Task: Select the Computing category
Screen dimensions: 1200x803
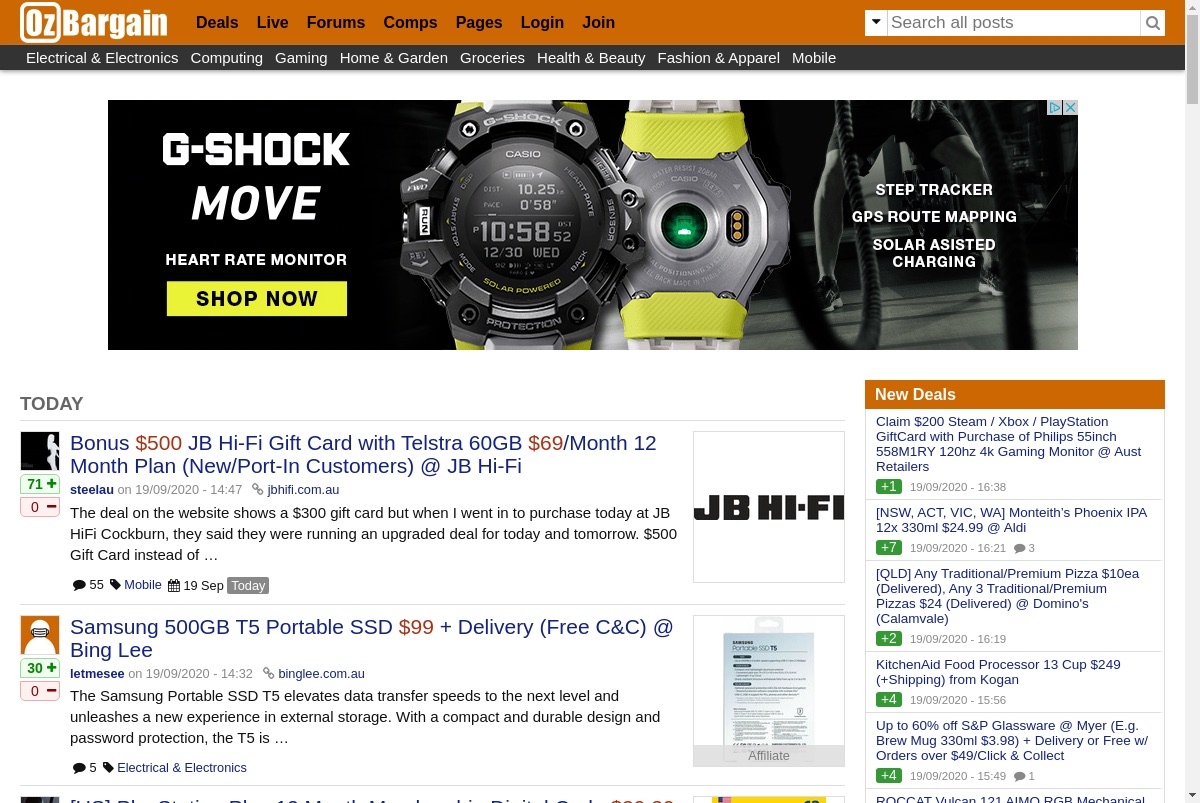Action: pyautogui.click(x=226, y=58)
